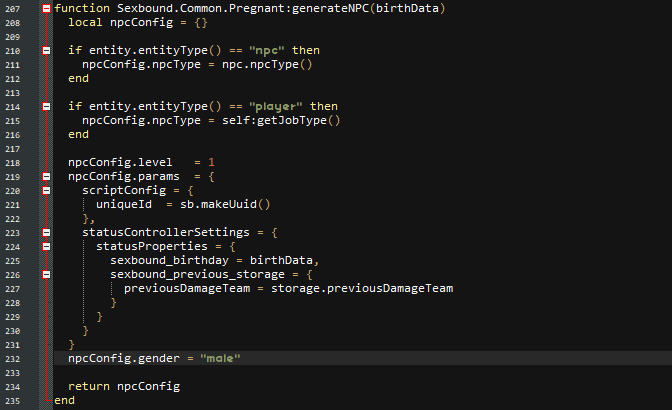Click "statusProperties" on line 224
The width and height of the screenshot is (672, 410).
point(152,246)
